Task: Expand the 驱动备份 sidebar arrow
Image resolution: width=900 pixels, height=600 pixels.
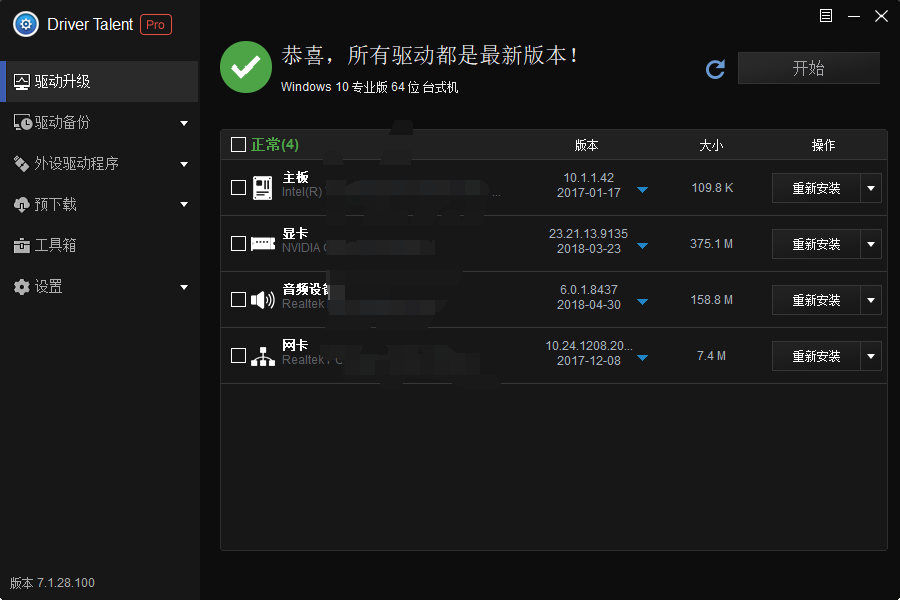Action: 184,123
